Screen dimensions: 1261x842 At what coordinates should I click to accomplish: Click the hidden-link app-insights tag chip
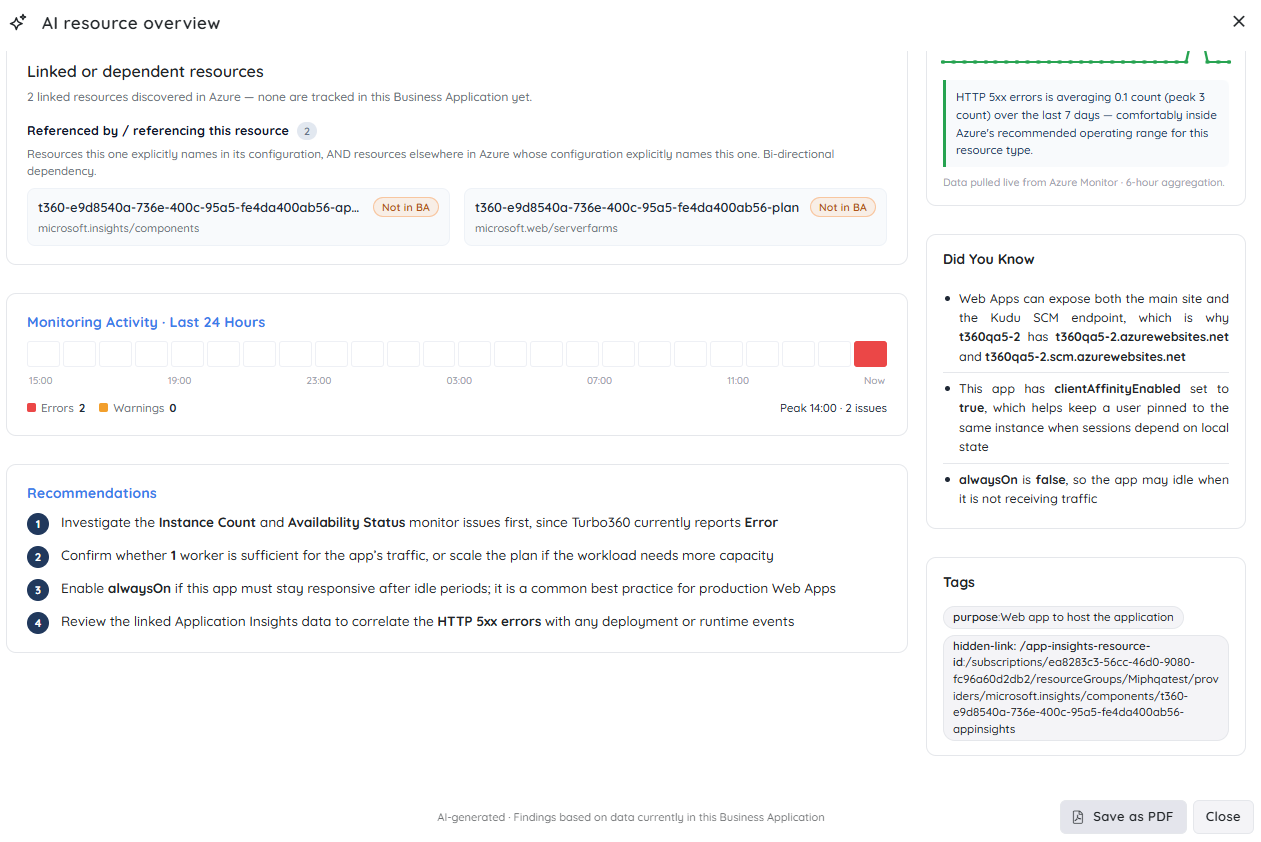[1086, 688]
